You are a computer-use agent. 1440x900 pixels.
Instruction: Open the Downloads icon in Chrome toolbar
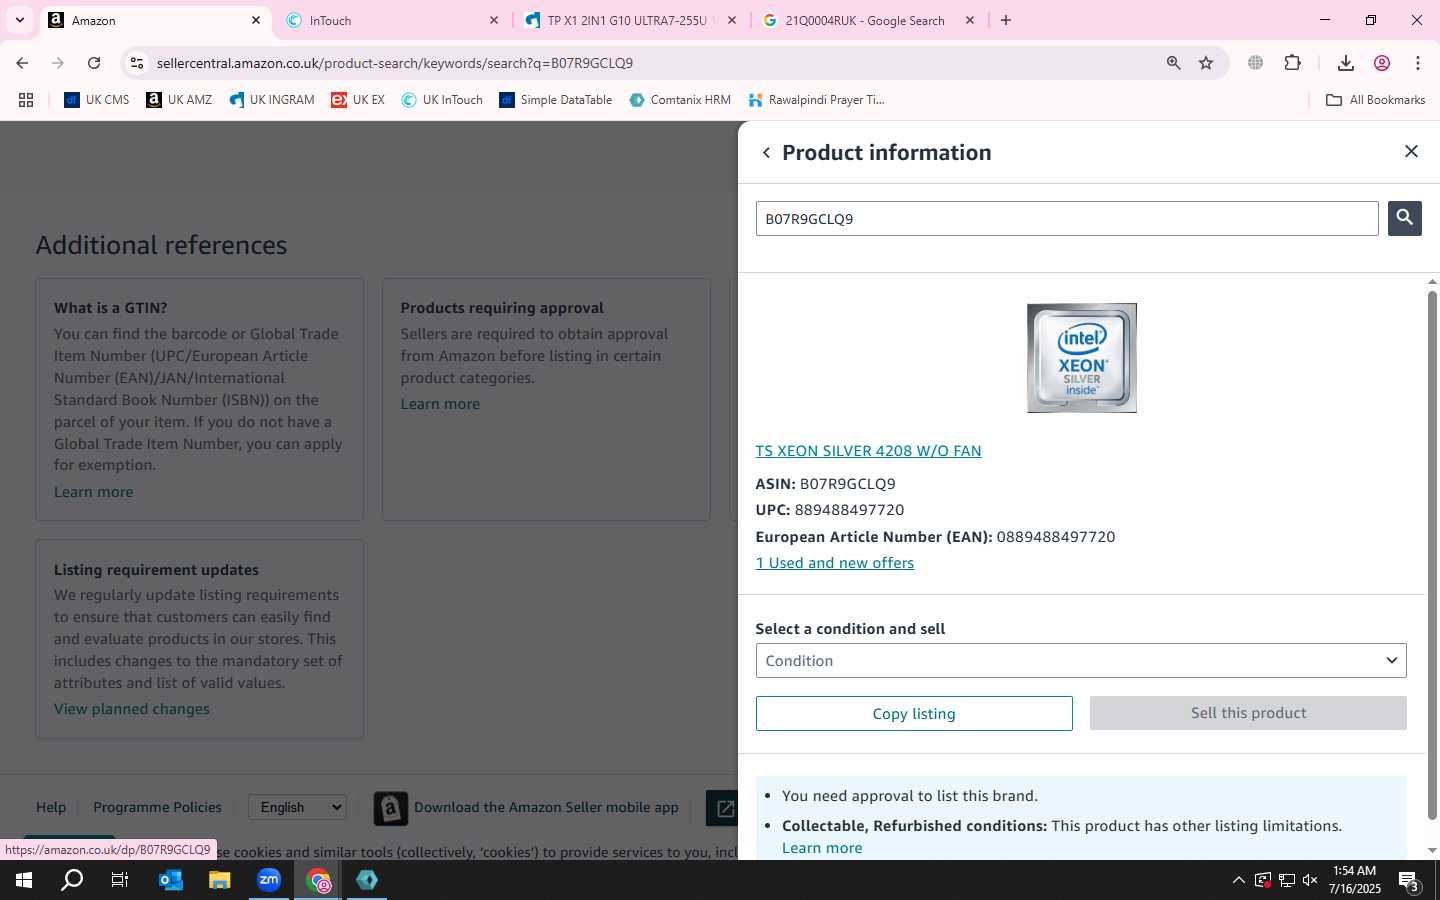pyautogui.click(x=1346, y=63)
